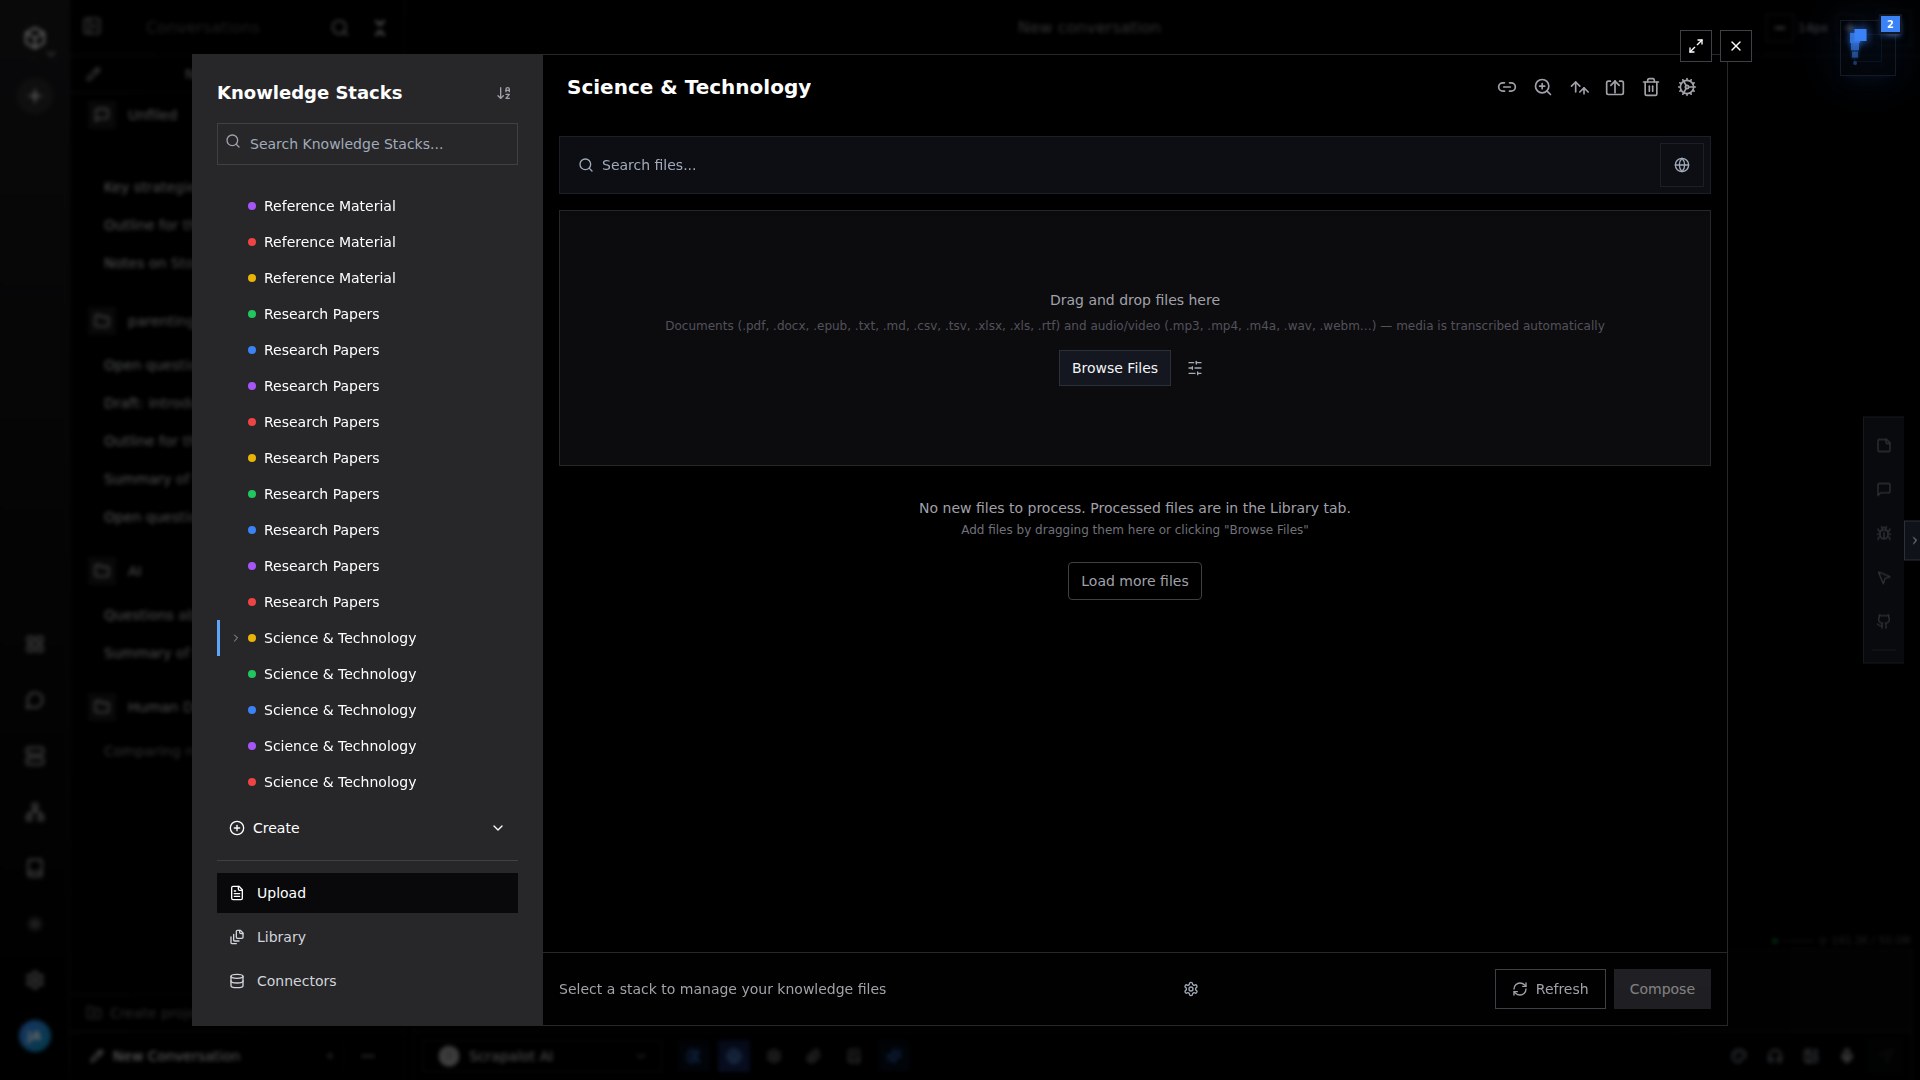The image size is (1920, 1080).
Task: Focus the Search files field
Action: [x=1109, y=165]
